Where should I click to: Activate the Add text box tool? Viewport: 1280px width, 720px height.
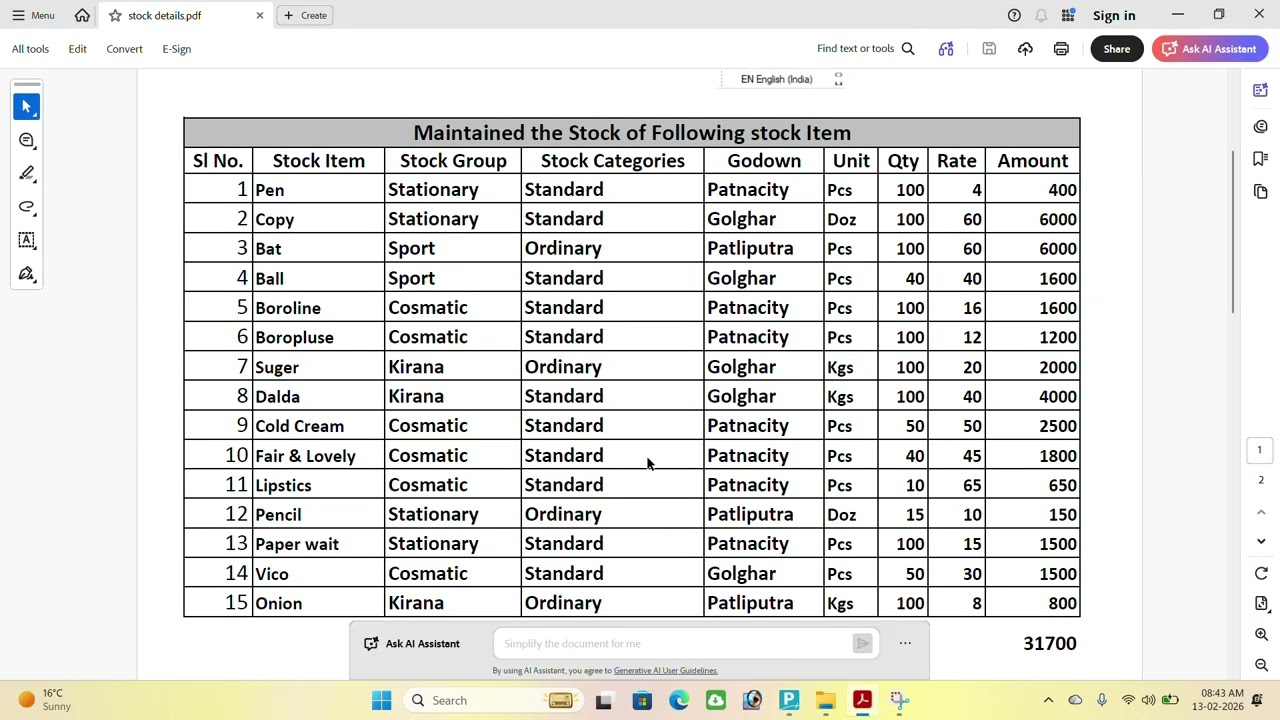coord(27,240)
